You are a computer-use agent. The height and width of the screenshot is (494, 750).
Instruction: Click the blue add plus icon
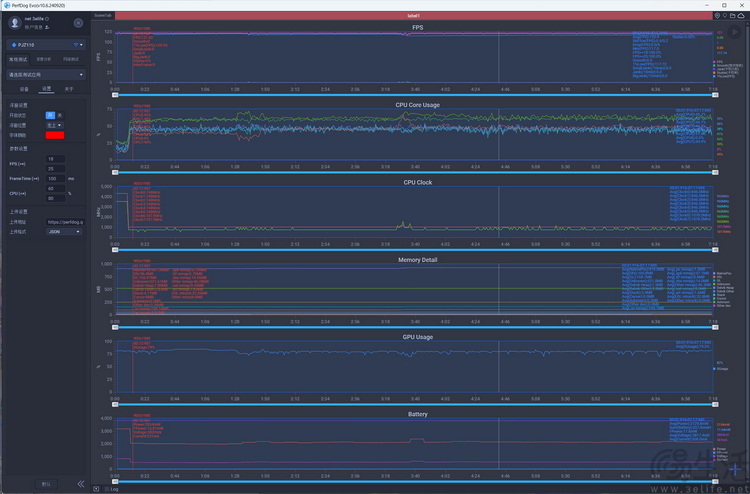(735, 469)
